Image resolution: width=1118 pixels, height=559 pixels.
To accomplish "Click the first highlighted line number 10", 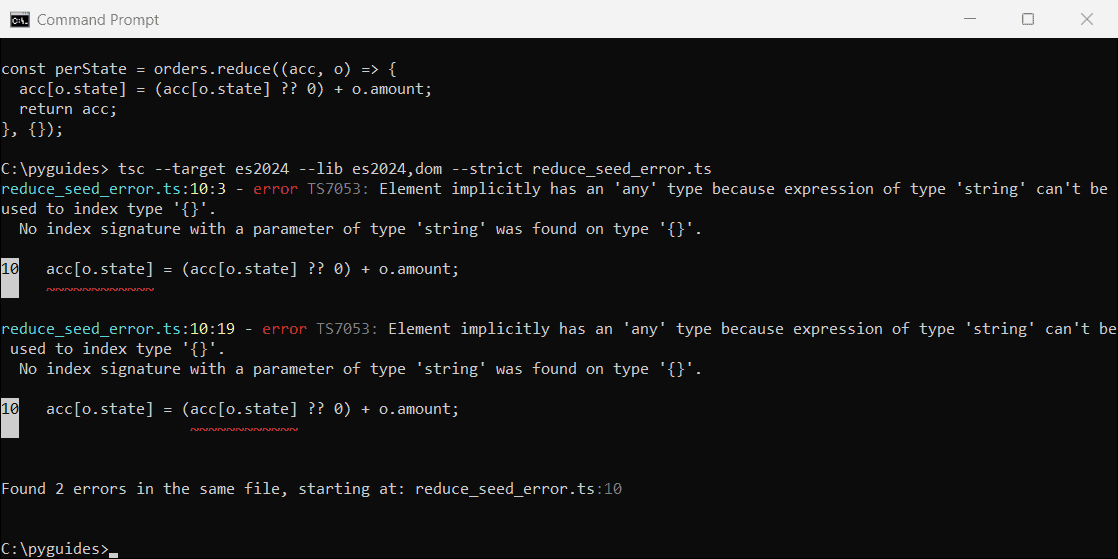I will 10,269.
